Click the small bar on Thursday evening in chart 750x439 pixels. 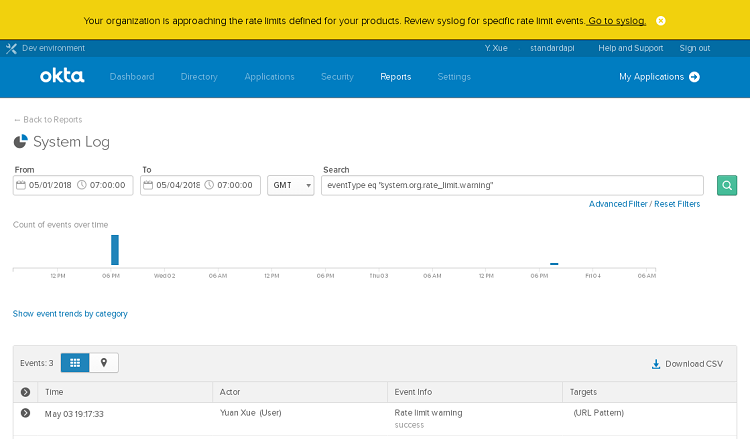tap(554, 263)
